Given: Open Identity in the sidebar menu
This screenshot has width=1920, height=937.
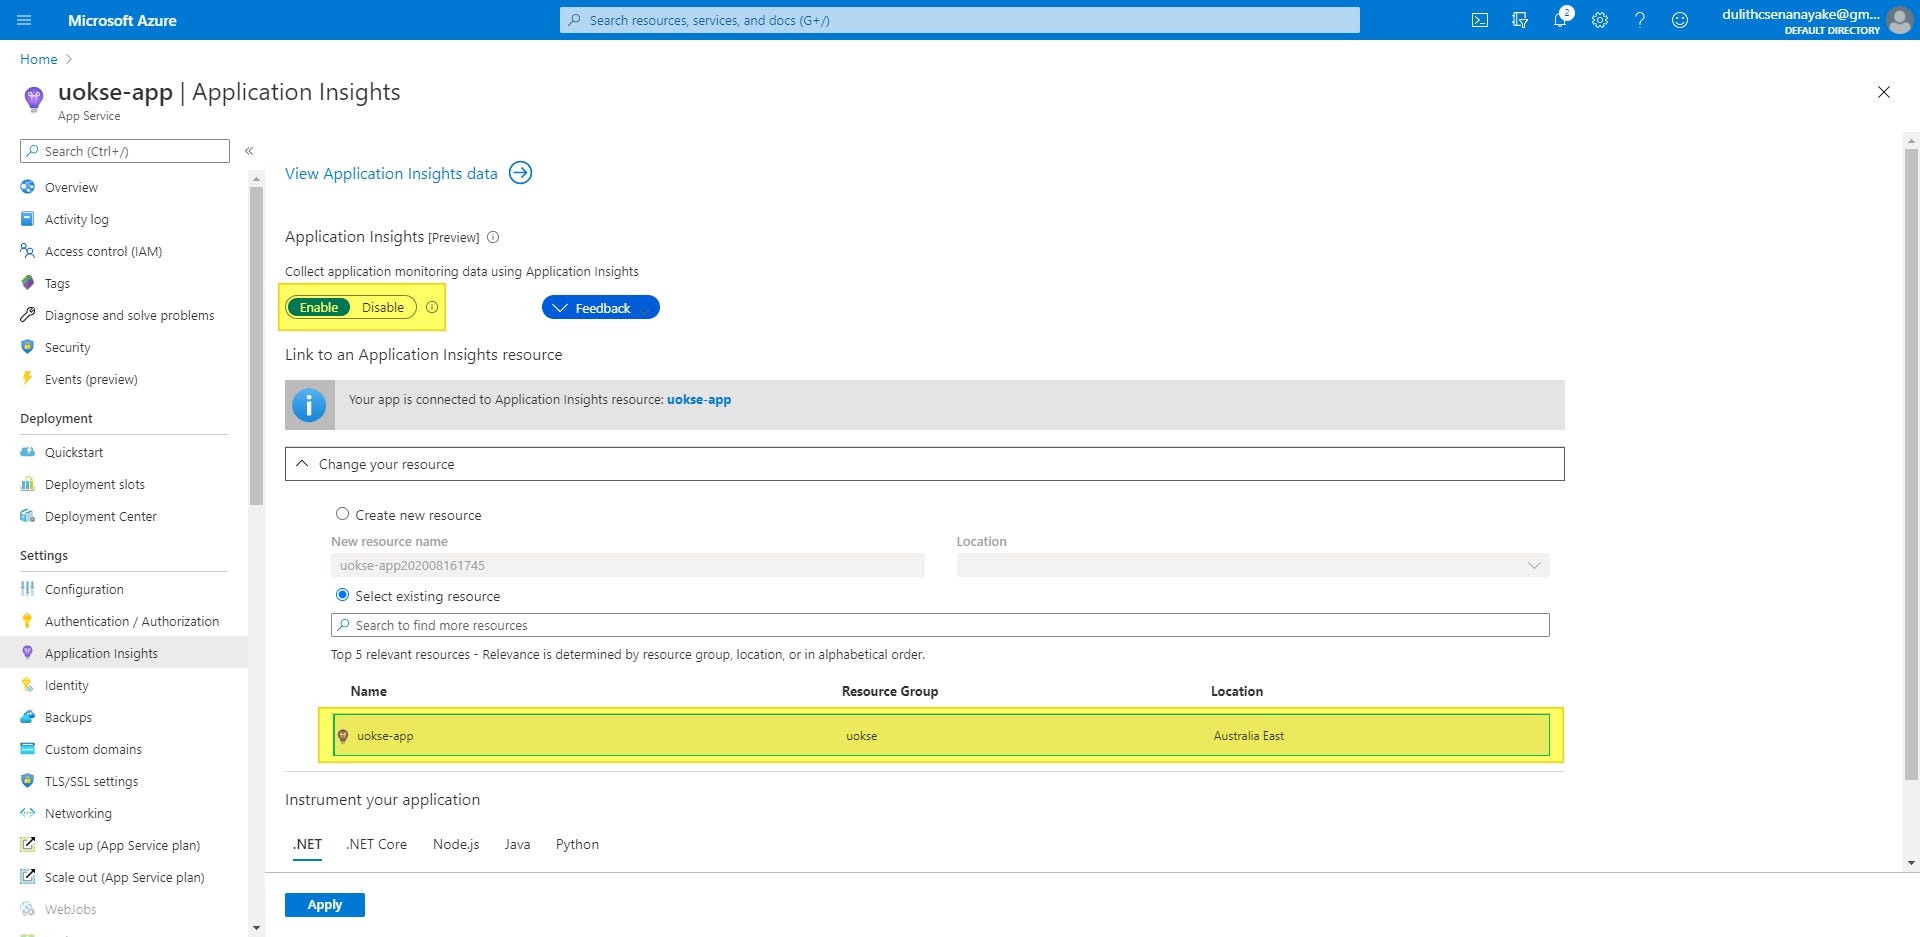Looking at the screenshot, I should tap(124, 685).
